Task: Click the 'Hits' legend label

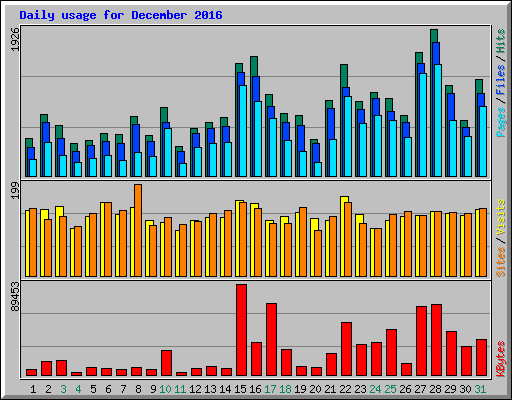Action: pyautogui.click(x=501, y=41)
